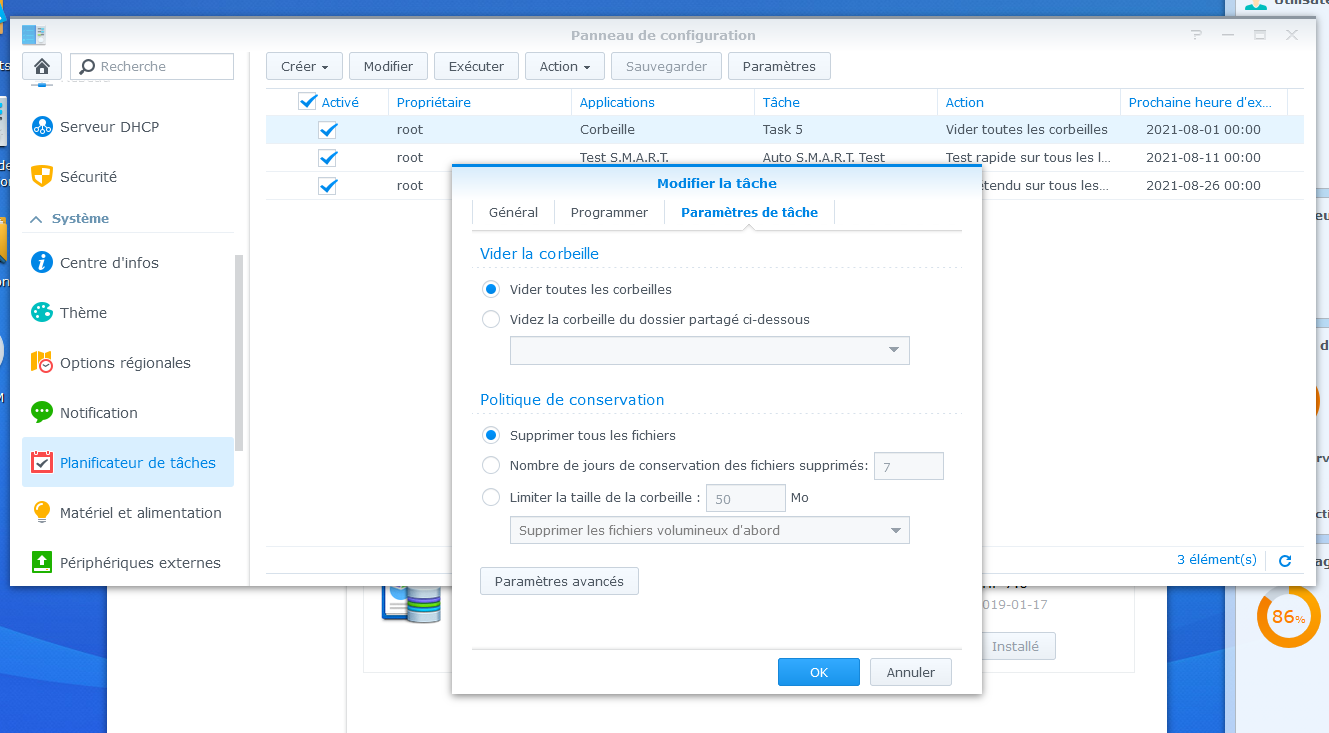Open the Créer dropdown button
This screenshot has height=733, width=1329.
304,67
